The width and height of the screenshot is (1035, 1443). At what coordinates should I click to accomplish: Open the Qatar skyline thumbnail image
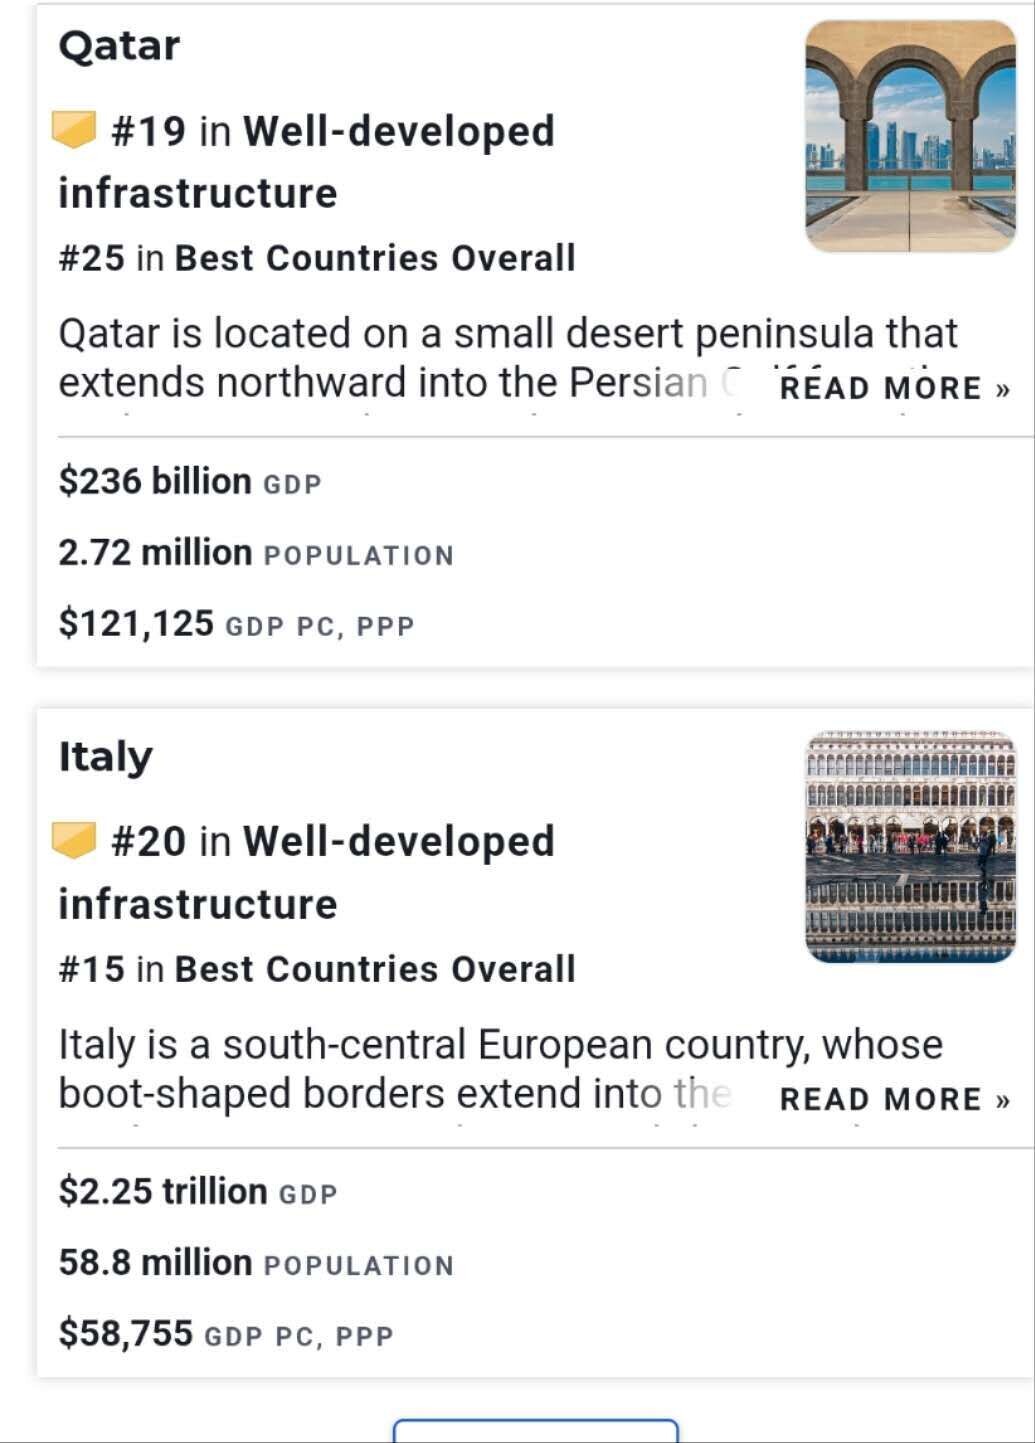tap(910, 136)
